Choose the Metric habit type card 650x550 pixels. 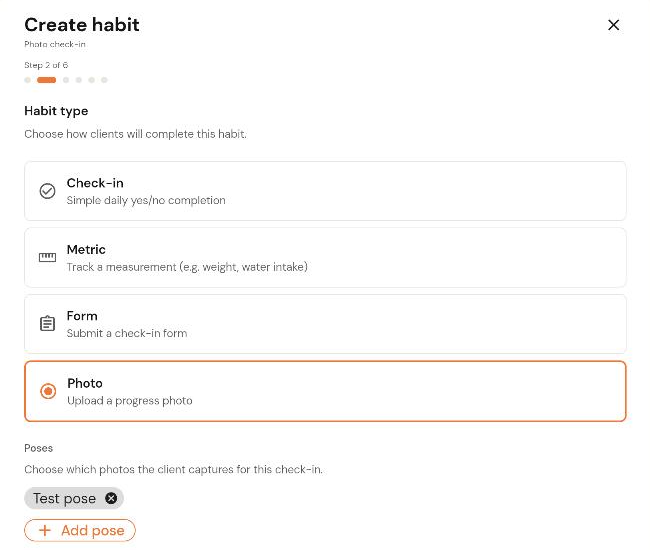pos(325,257)
